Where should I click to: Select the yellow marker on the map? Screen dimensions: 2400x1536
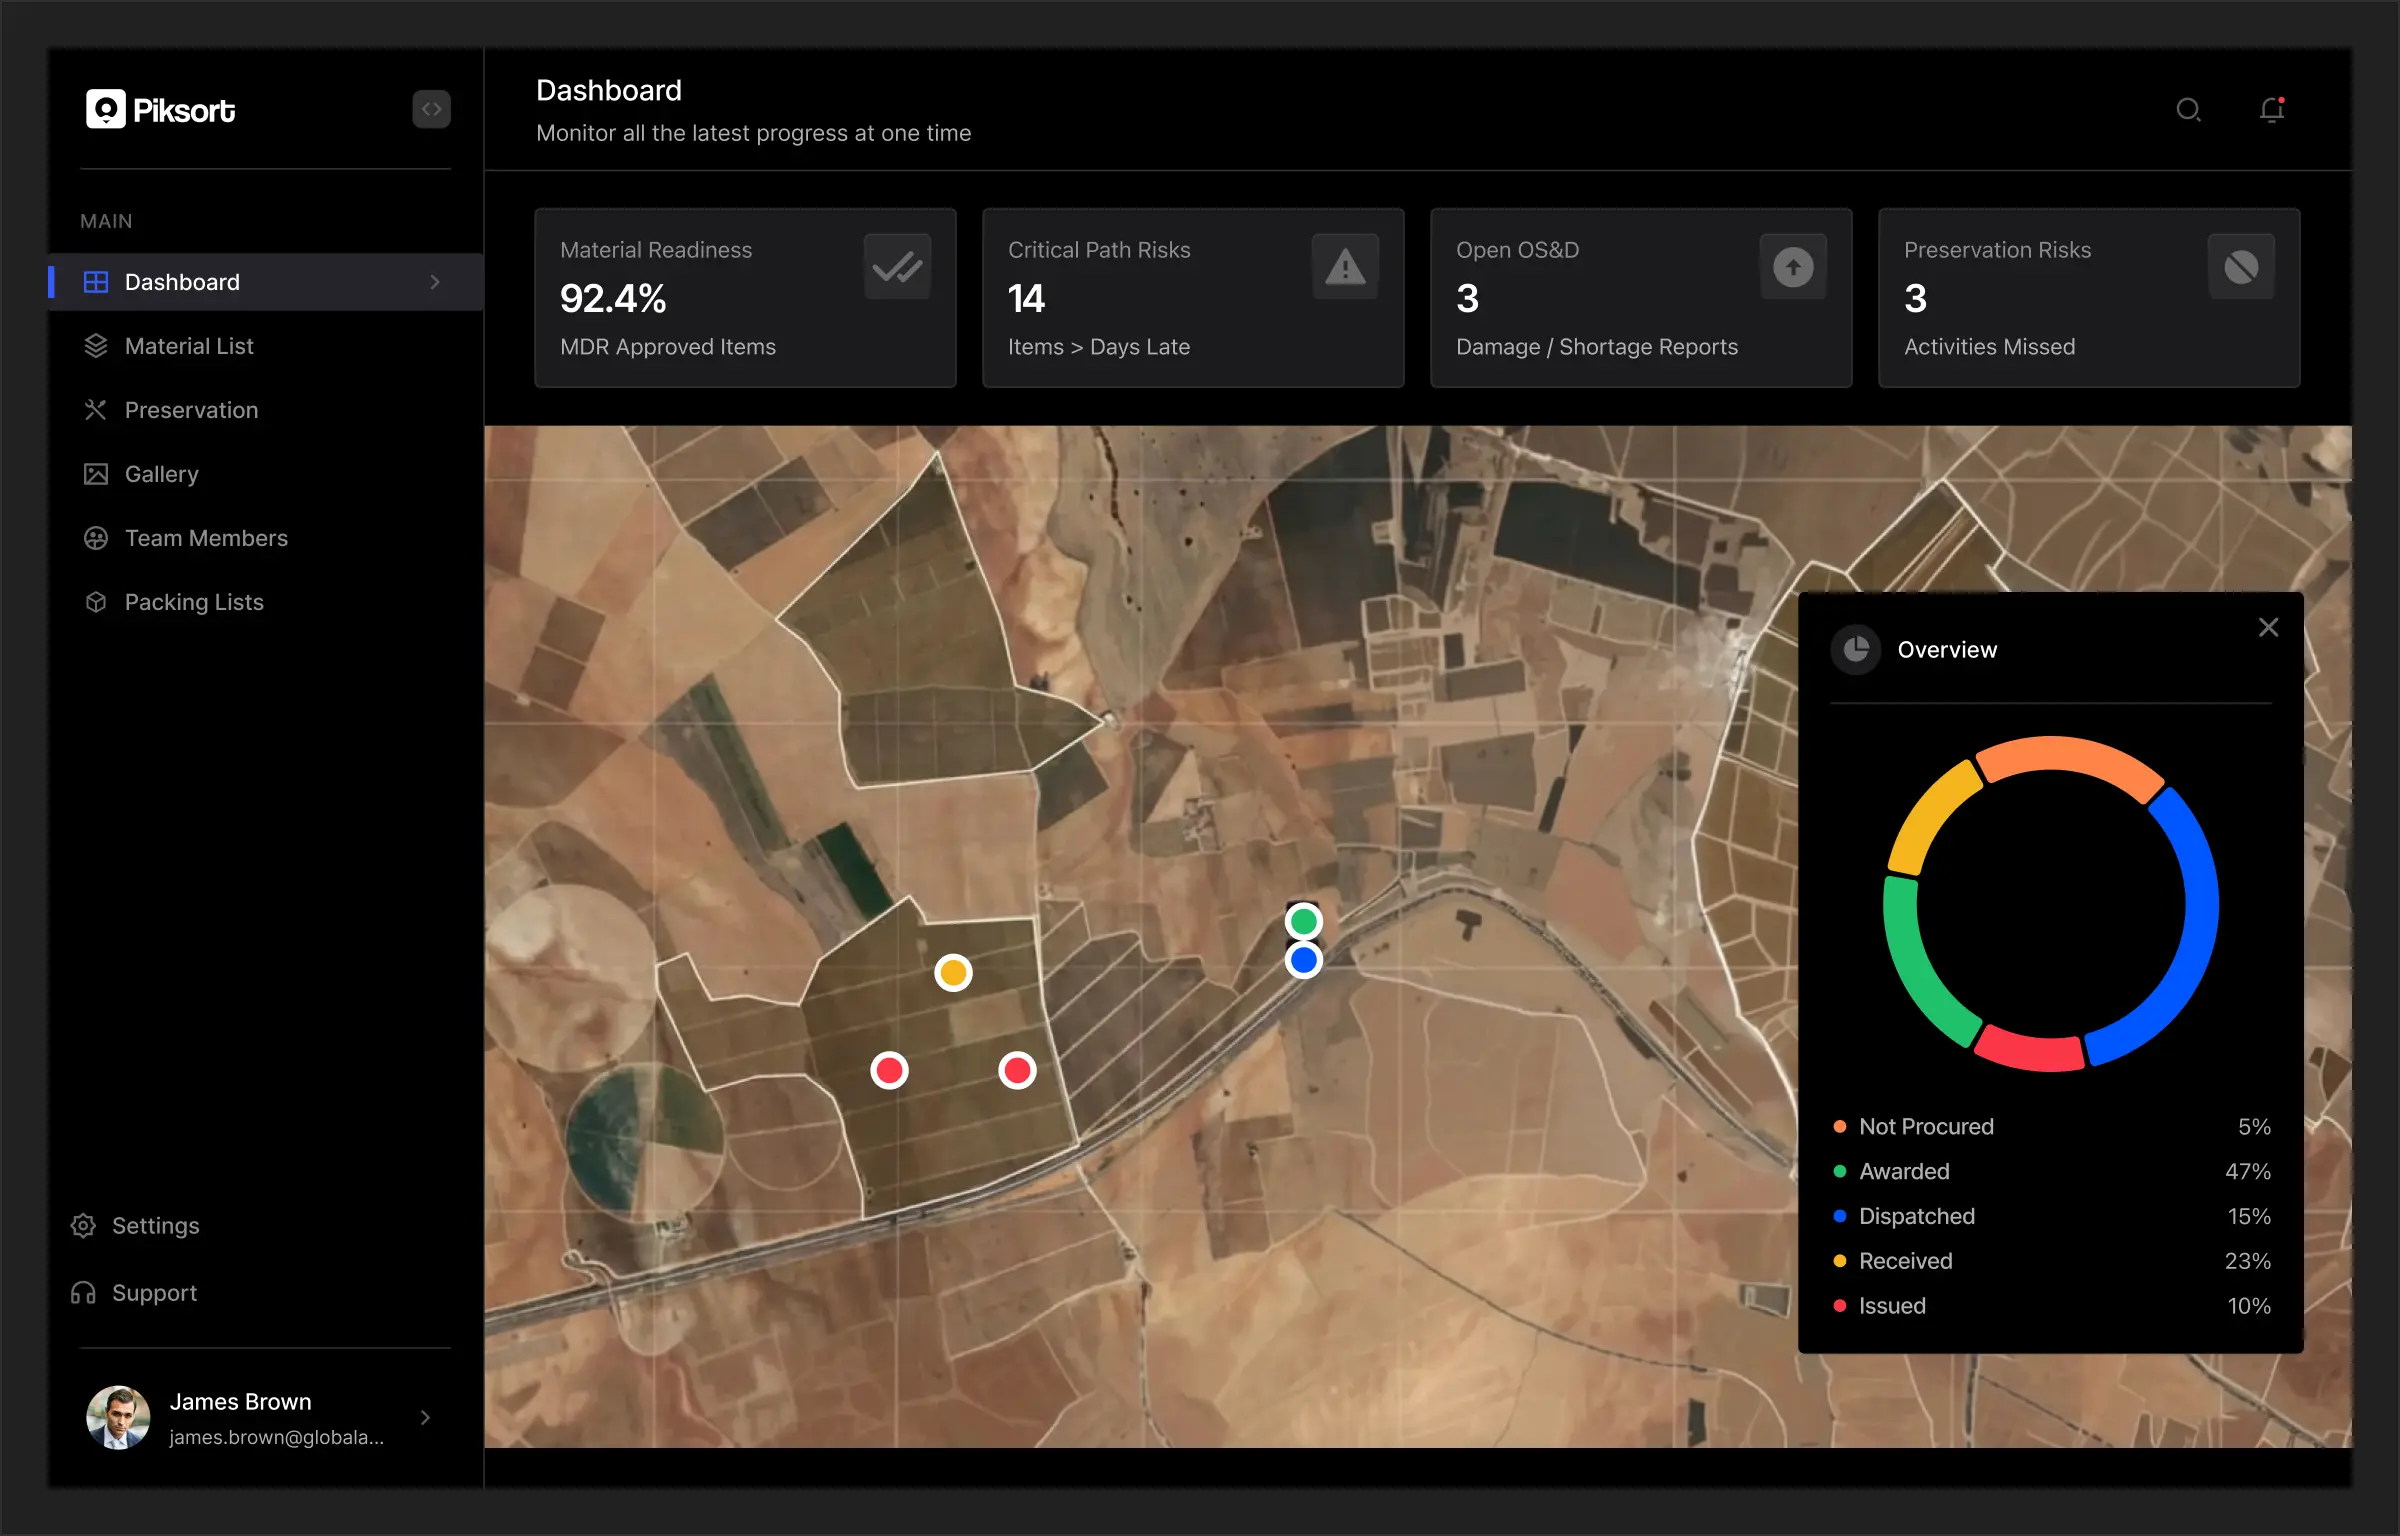953,971
